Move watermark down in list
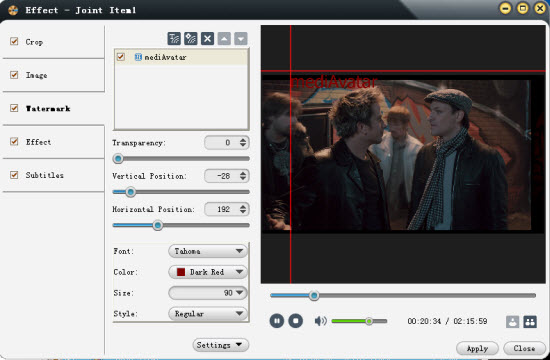550x360 pixels. click(x=241, y=38)
